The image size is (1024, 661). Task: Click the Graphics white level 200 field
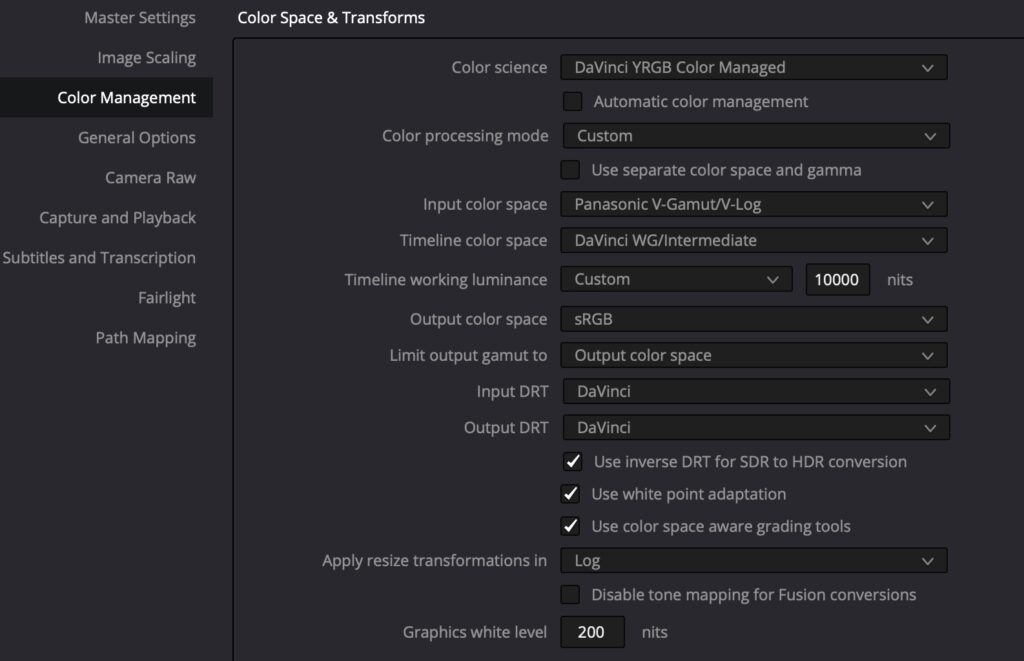tap(592, 632)
